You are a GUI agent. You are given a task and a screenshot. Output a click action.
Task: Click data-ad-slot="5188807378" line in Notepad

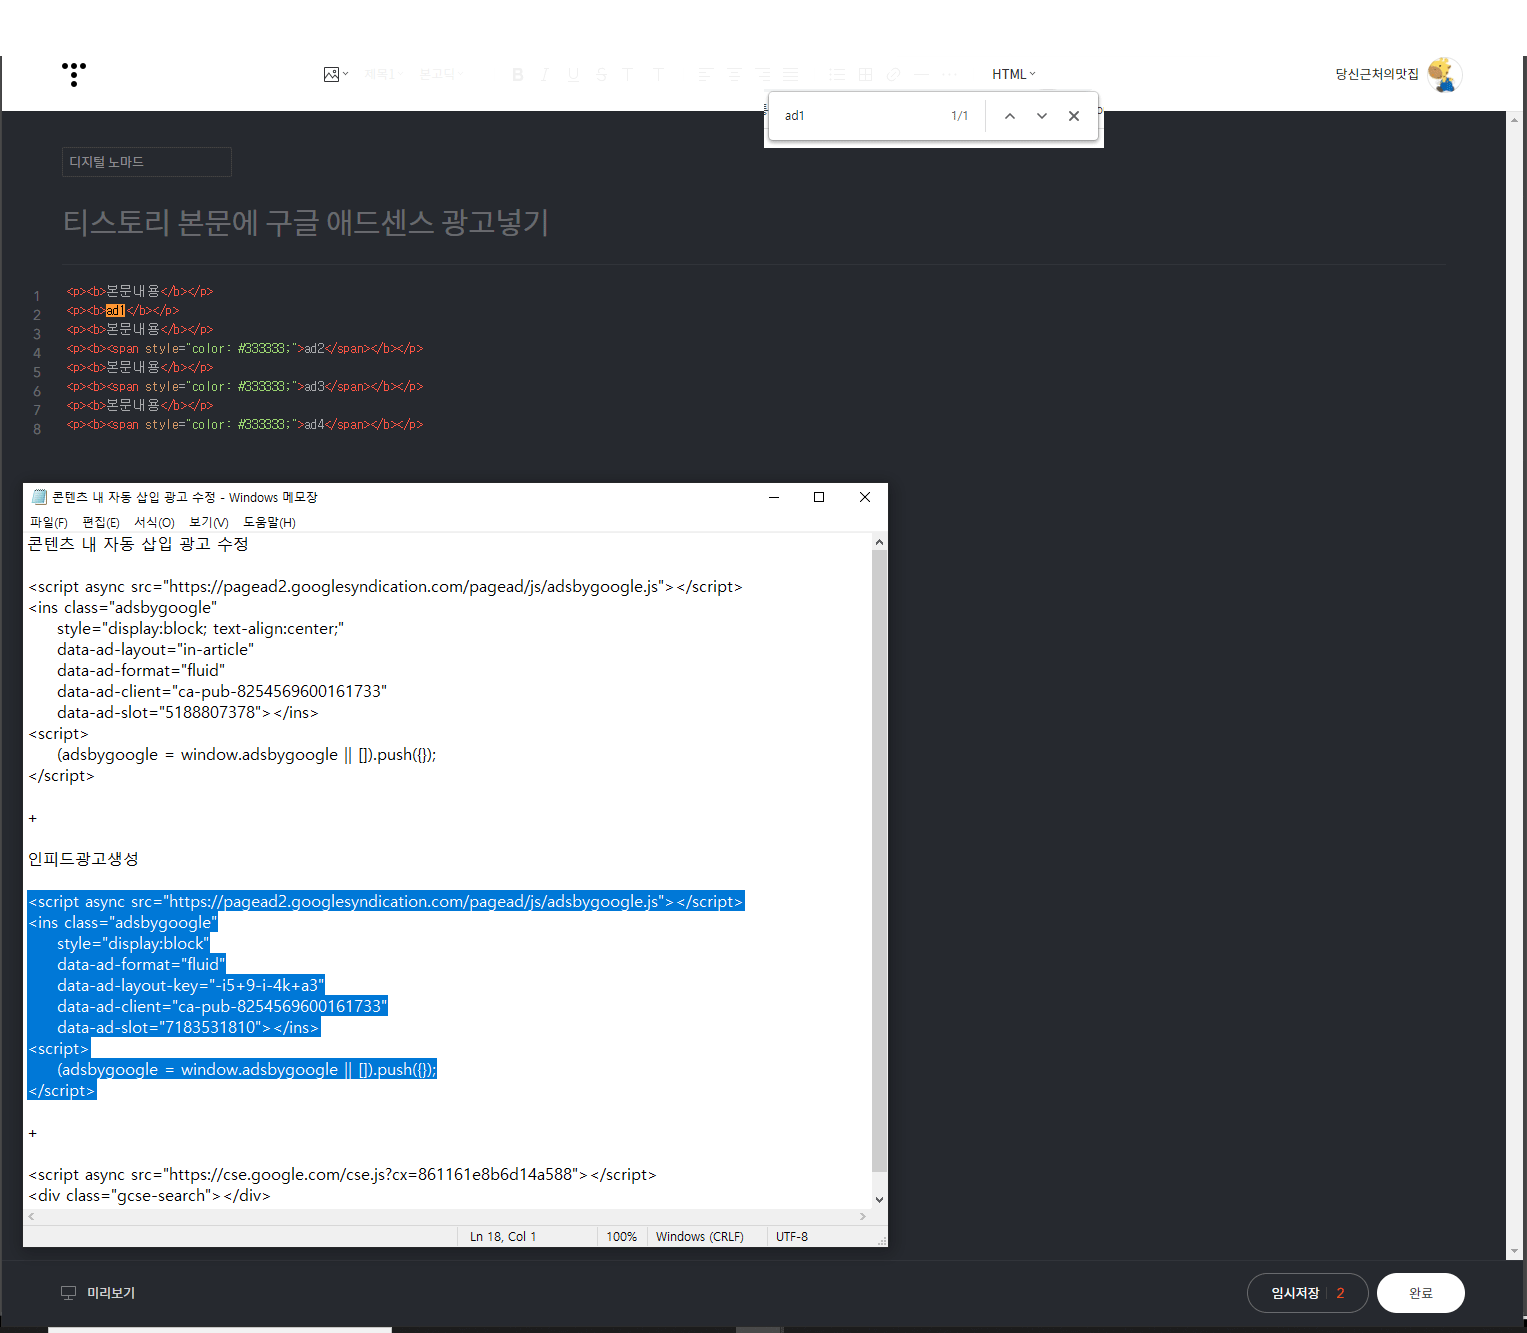pyautogui.click(x=187, y=712)
